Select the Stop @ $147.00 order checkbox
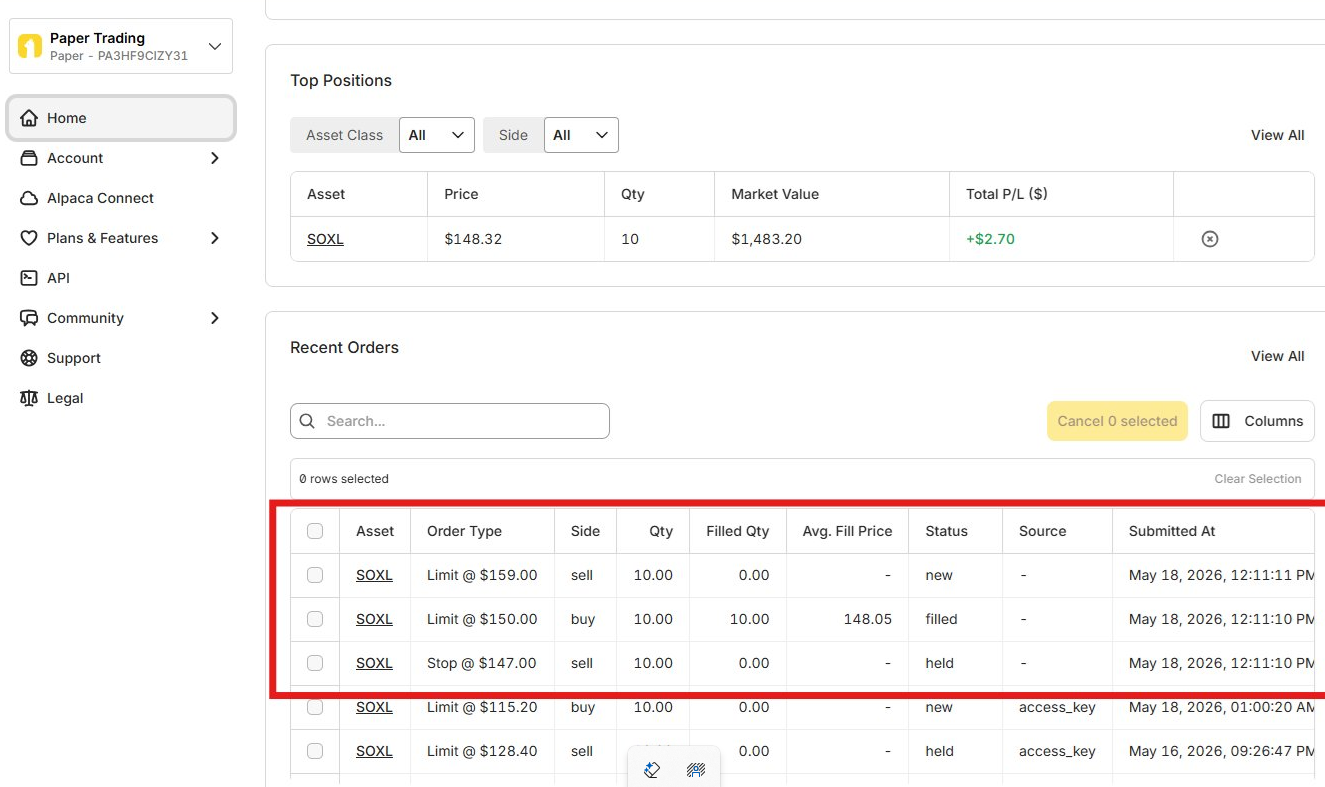 tap(315, 663)
